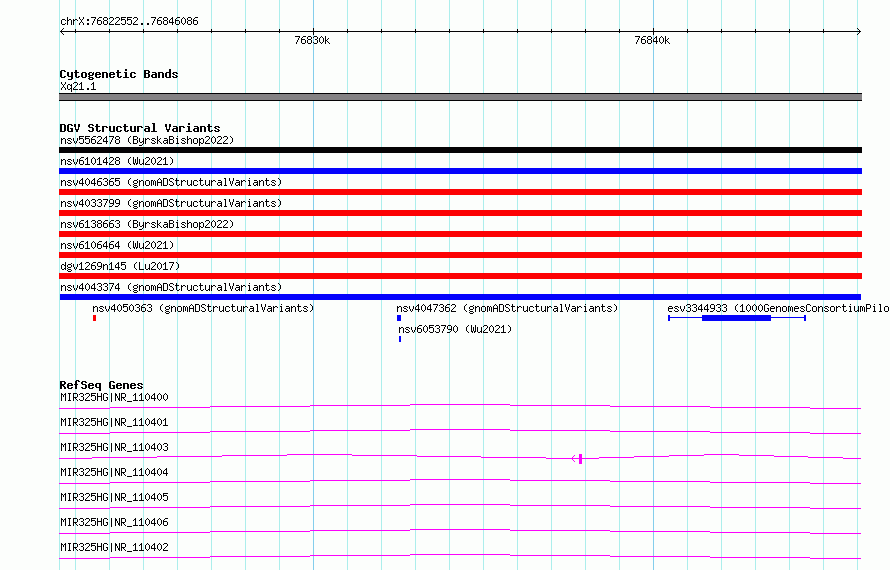Click the nsv4050363 gnomAD variant label
Screen dimensions: 890x570
pos(203,308)
